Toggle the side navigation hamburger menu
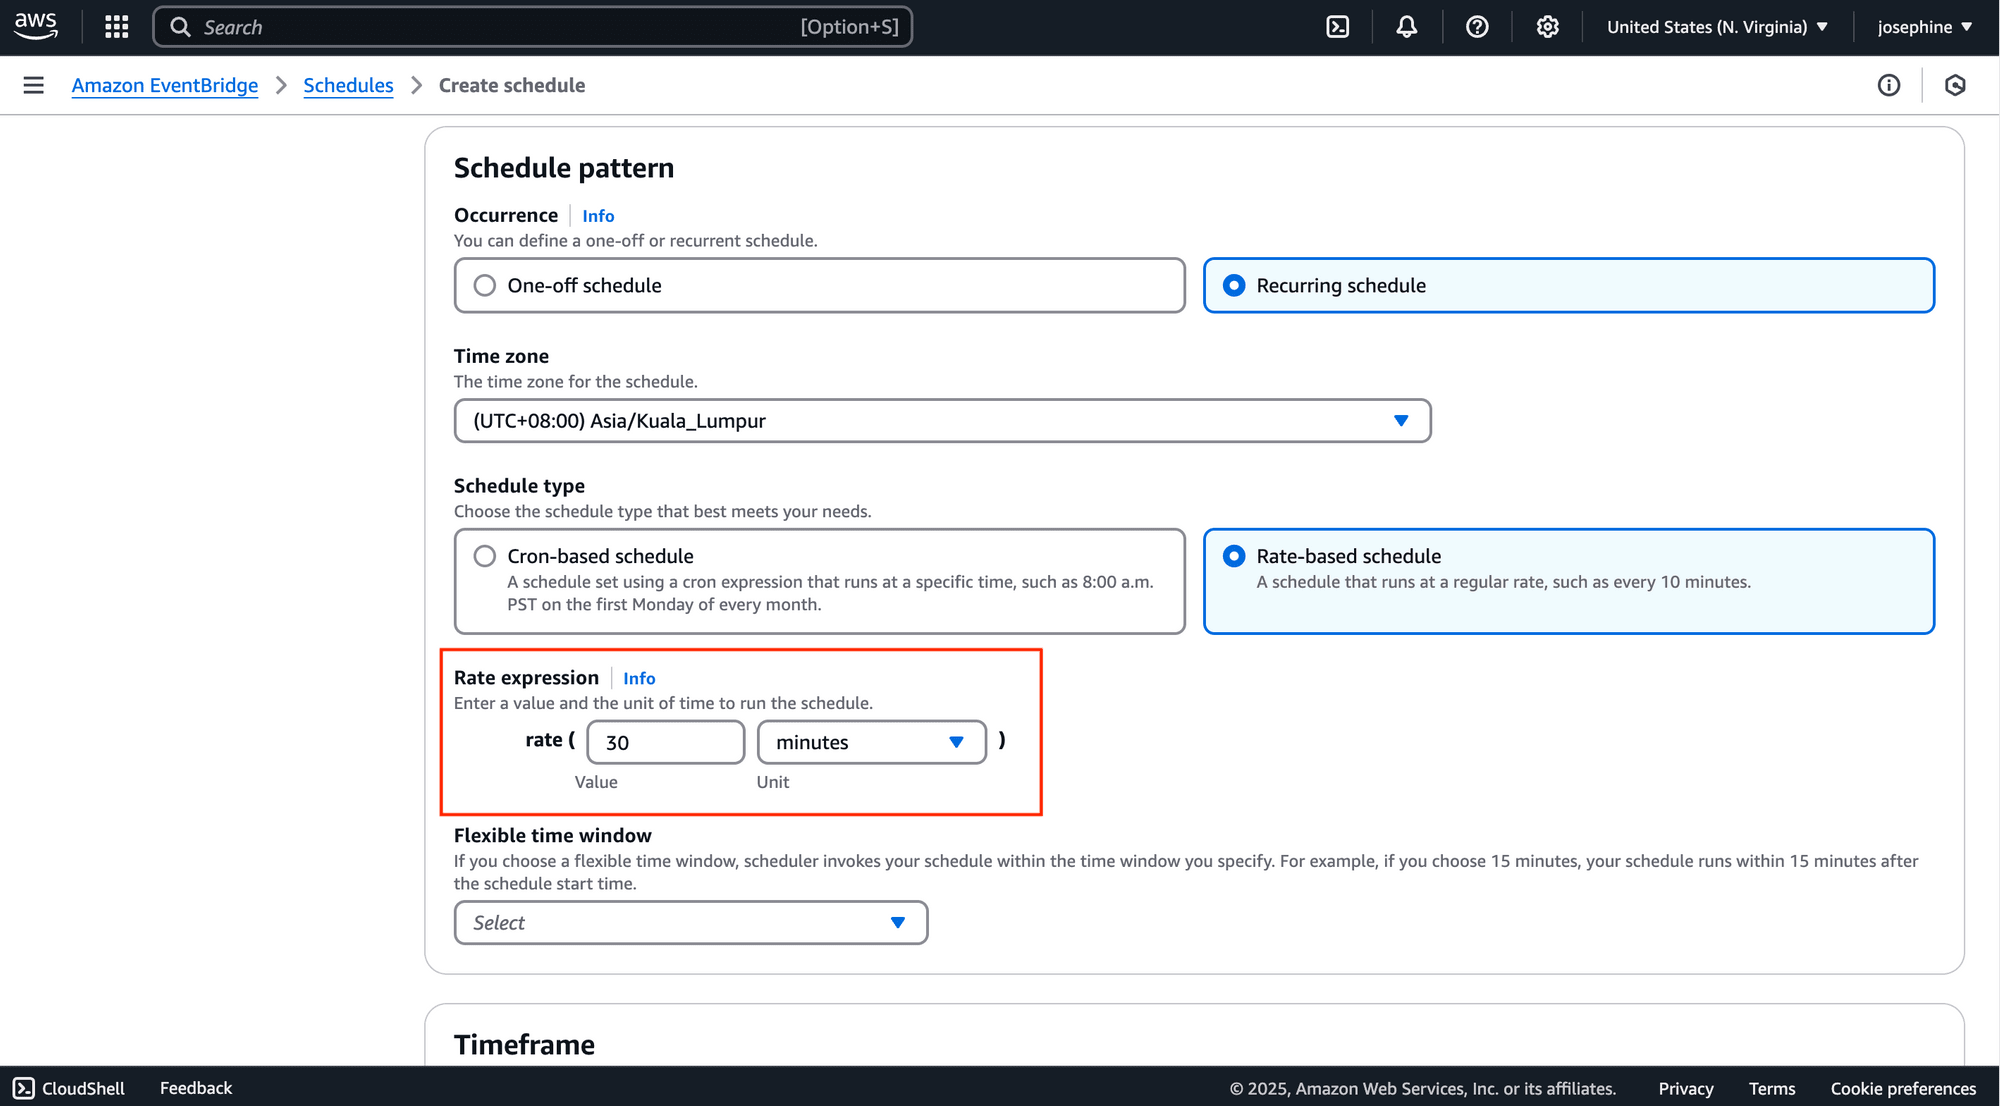Screen dimensions: 2000x1106 33,85
